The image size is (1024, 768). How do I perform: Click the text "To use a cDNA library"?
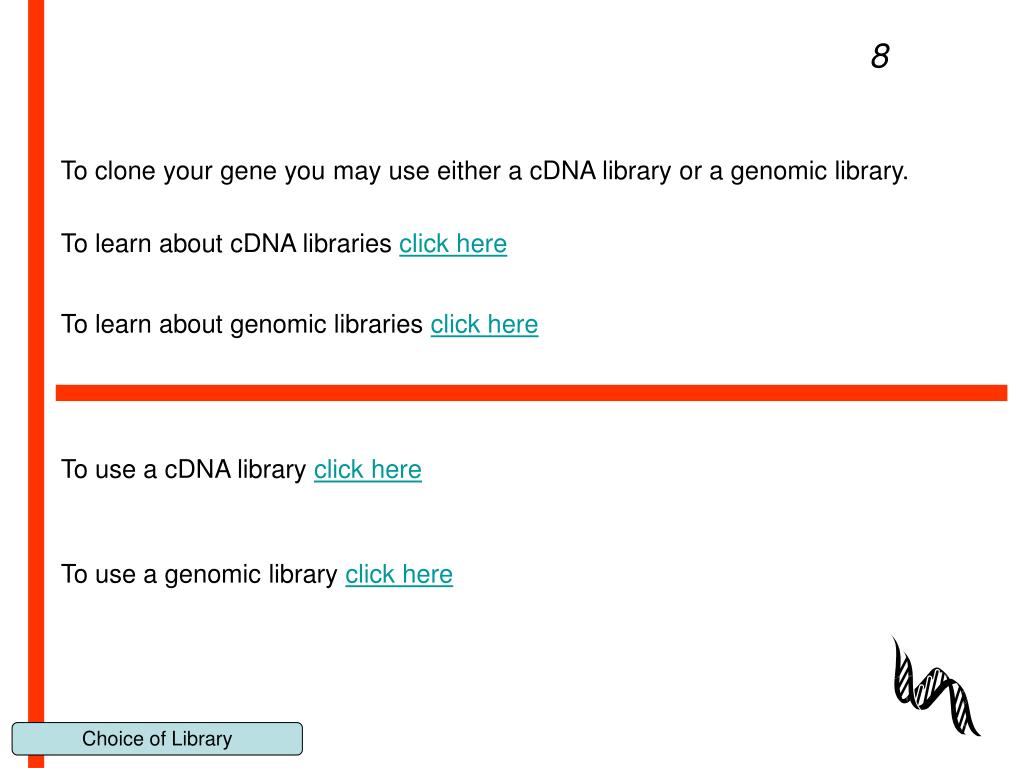[184, 470]
